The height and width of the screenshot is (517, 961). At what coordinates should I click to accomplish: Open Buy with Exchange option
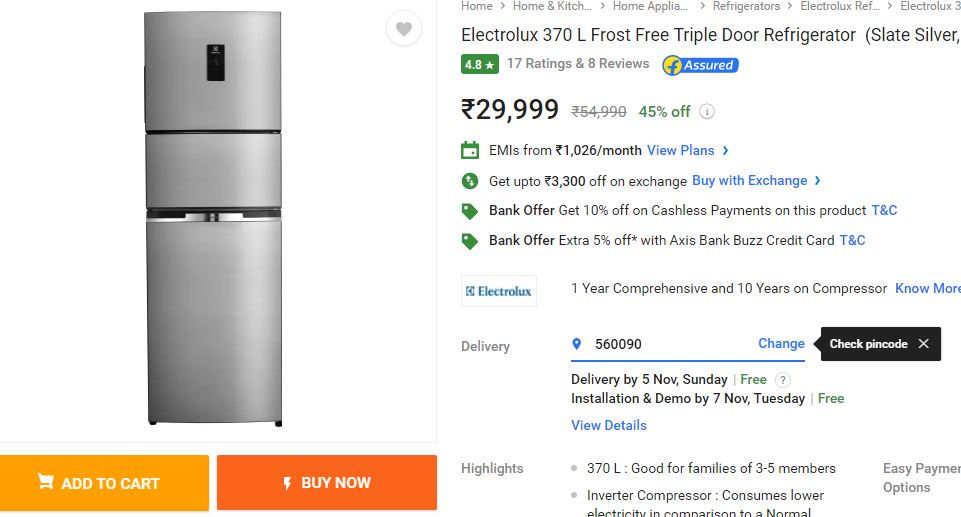coord(756,181)
